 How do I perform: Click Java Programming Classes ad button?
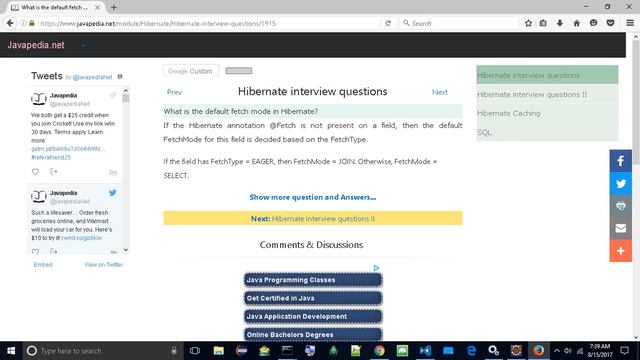point(313,280)
